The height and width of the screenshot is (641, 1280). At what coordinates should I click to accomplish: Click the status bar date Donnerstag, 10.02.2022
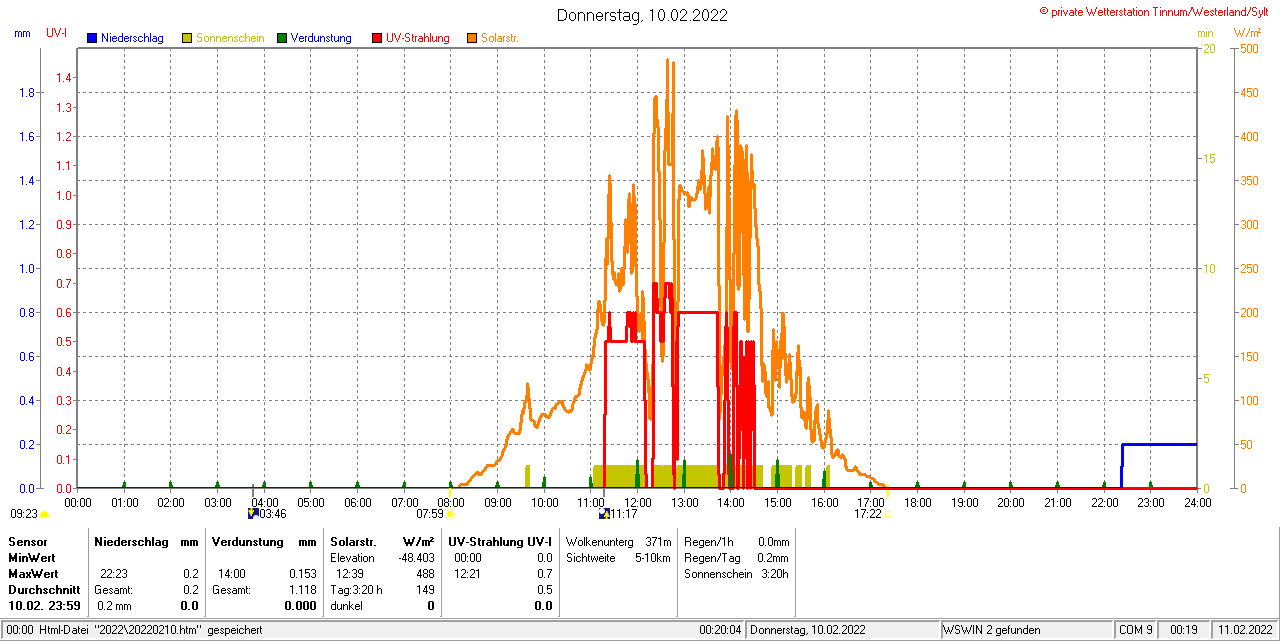(x=806, y=630)
